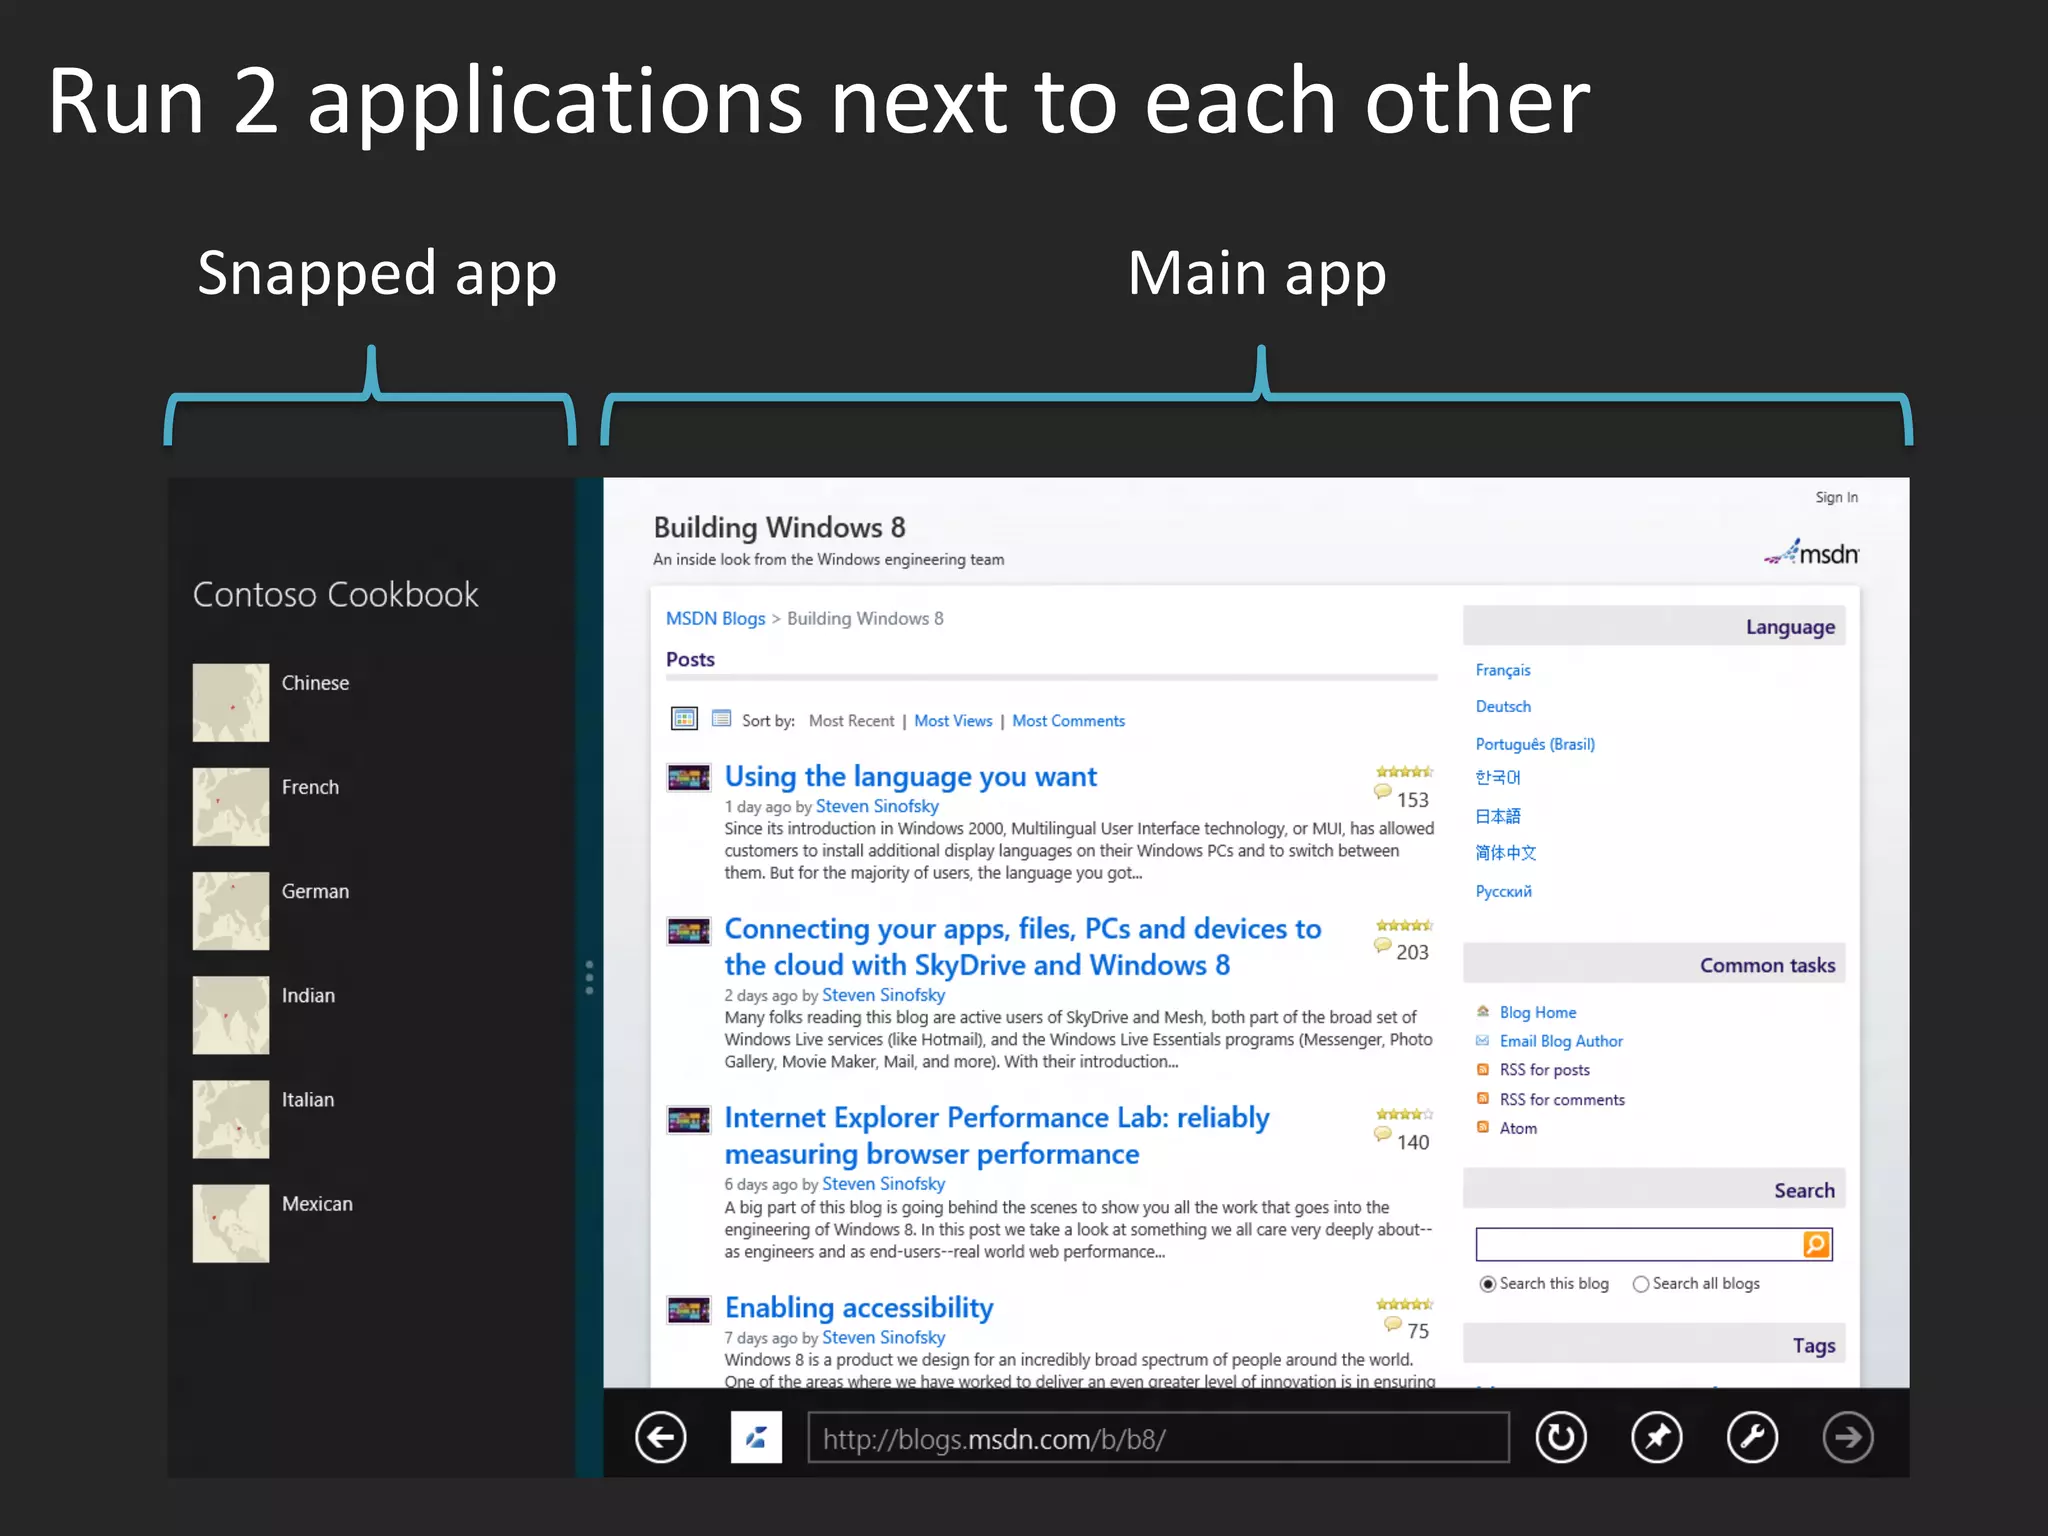Open the Chinese recipe thumbnail
Image resolution: width=2048 pixels, height=1536 pixels.
[231, 703]
